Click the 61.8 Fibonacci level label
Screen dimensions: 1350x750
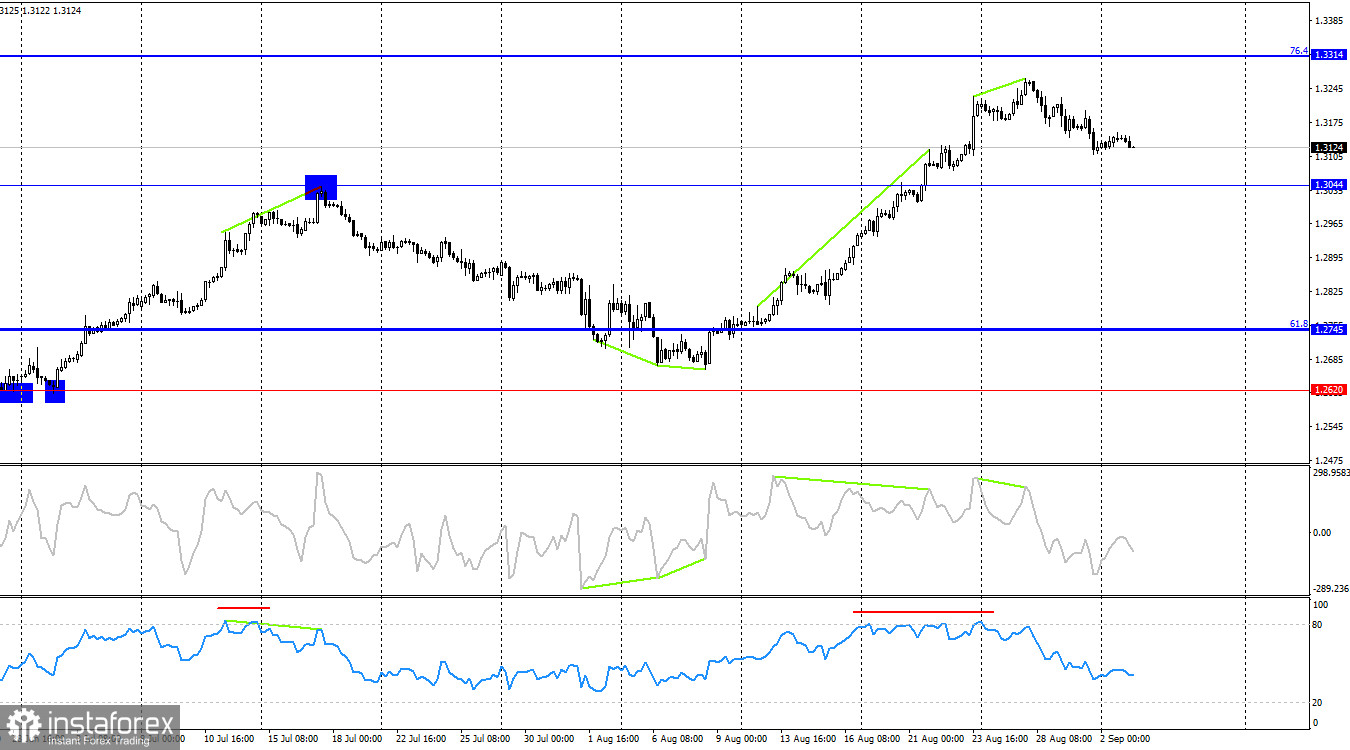pos(1299,324)
